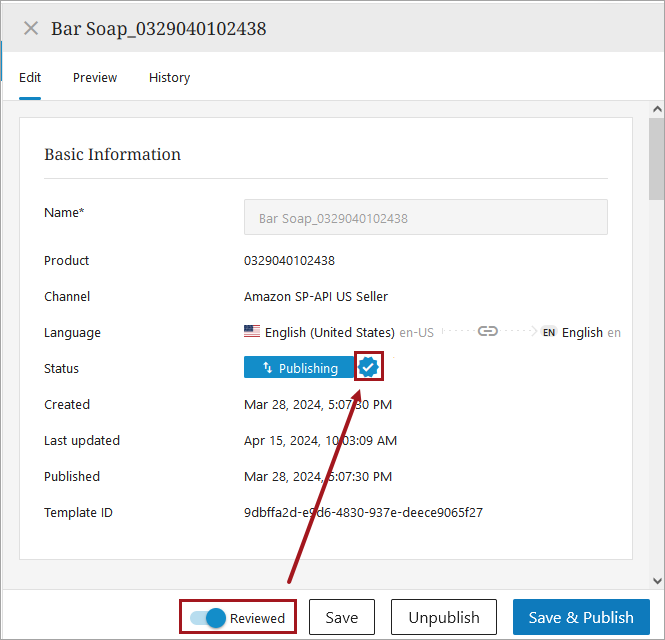The width and height of the screenshot is (665, 640).
Task: Toggle the Reviewed switch
Action: pos(209,618)
